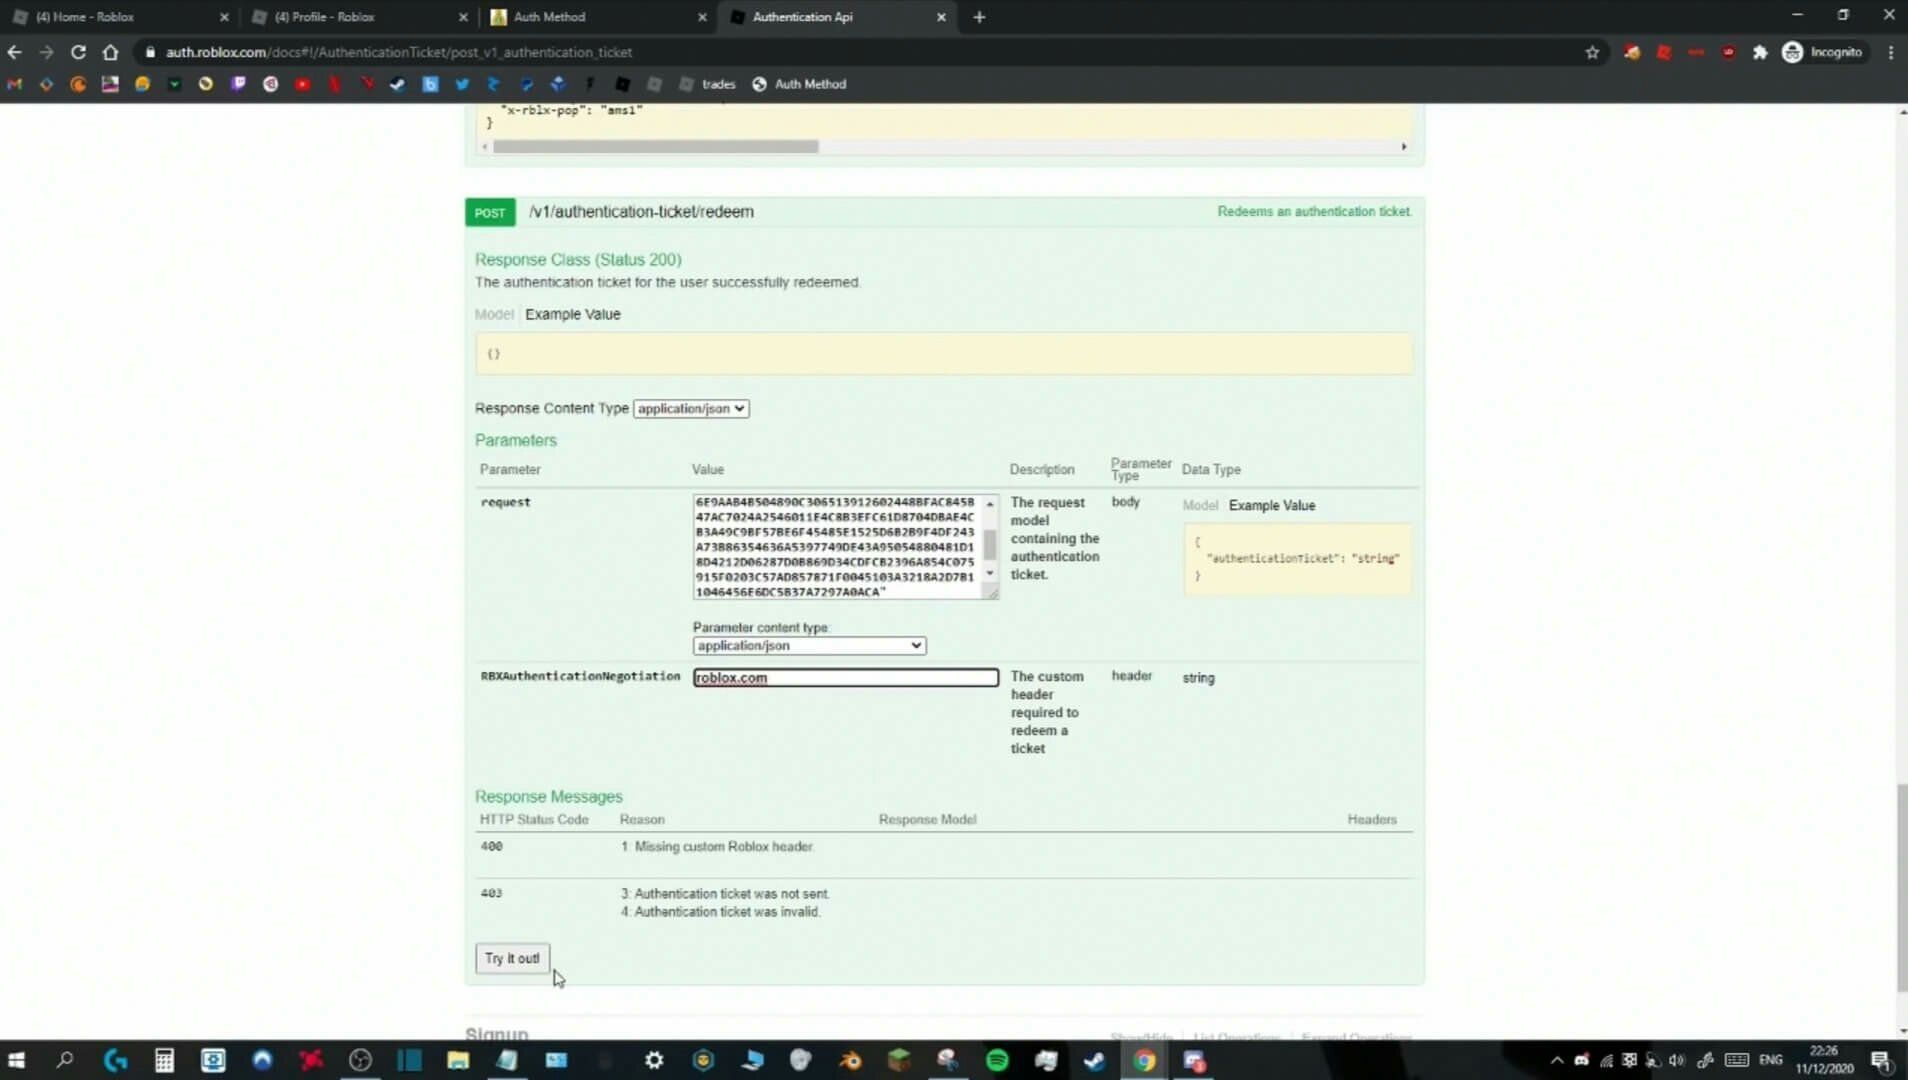
Task: Open the trades bookmark folder
Action: pos(708,84)
